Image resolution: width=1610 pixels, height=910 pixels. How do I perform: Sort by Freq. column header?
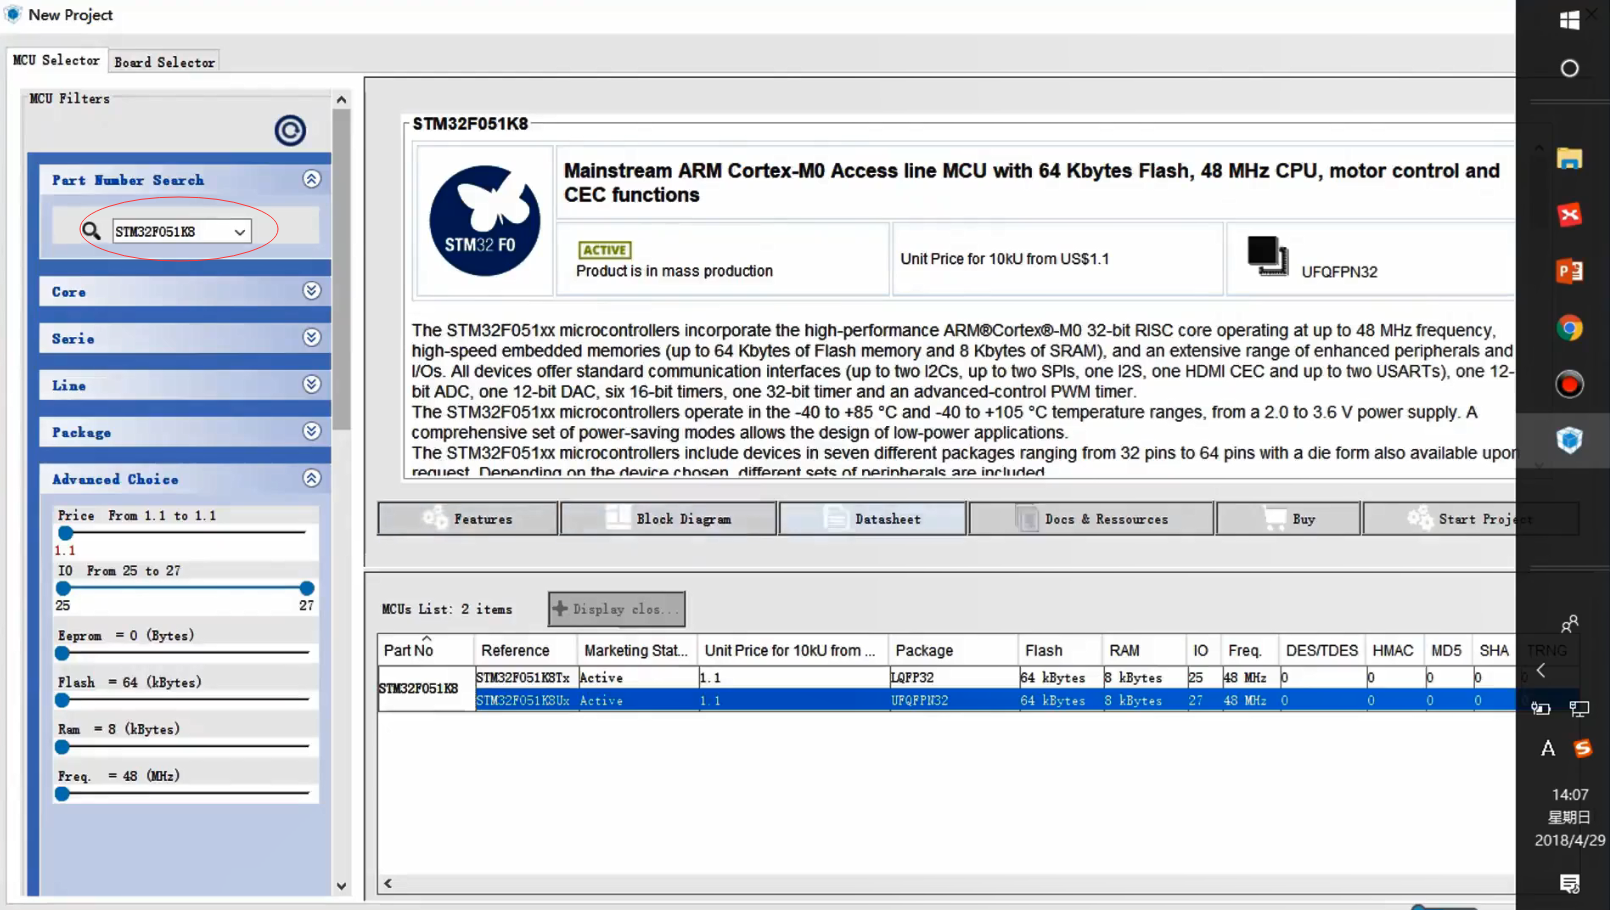click(1249, 650)
